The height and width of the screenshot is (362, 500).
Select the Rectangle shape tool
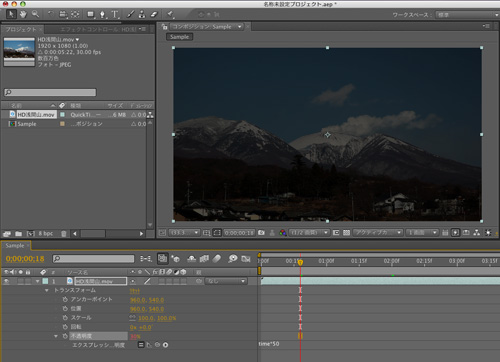tap(91, 14)
